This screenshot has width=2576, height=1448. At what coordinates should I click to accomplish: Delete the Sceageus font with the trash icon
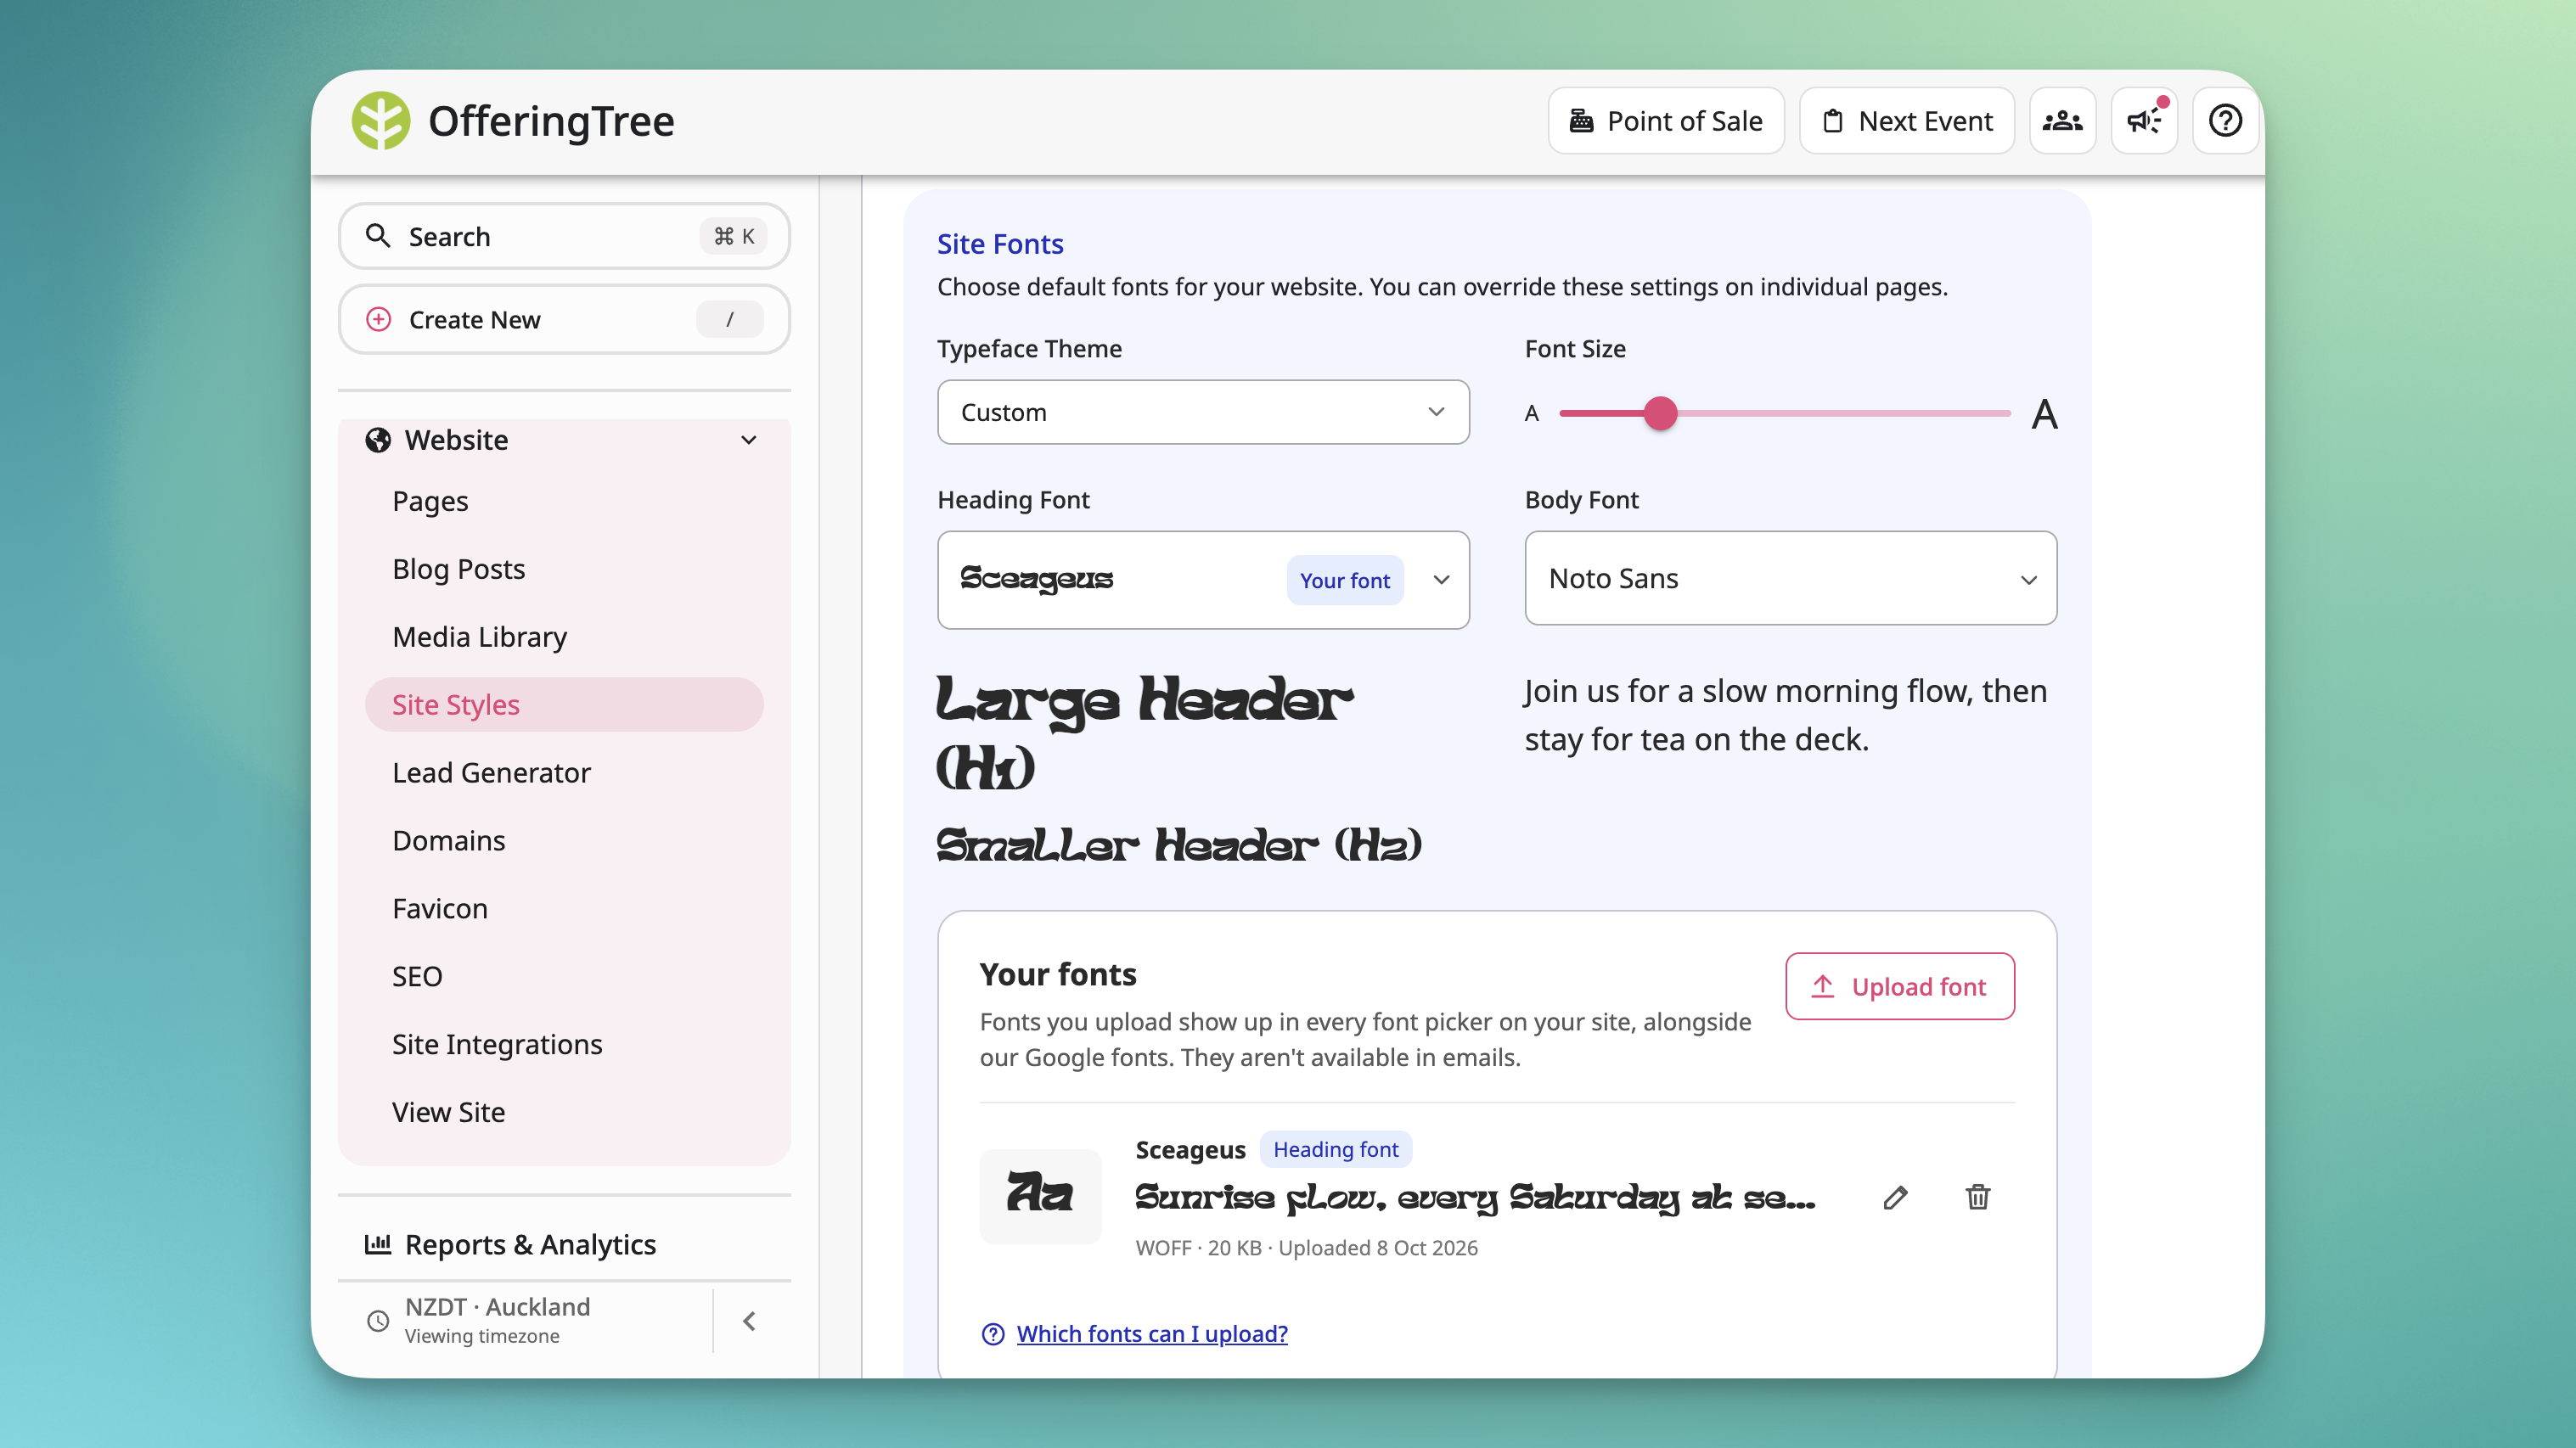[x=1977, y=1197]
